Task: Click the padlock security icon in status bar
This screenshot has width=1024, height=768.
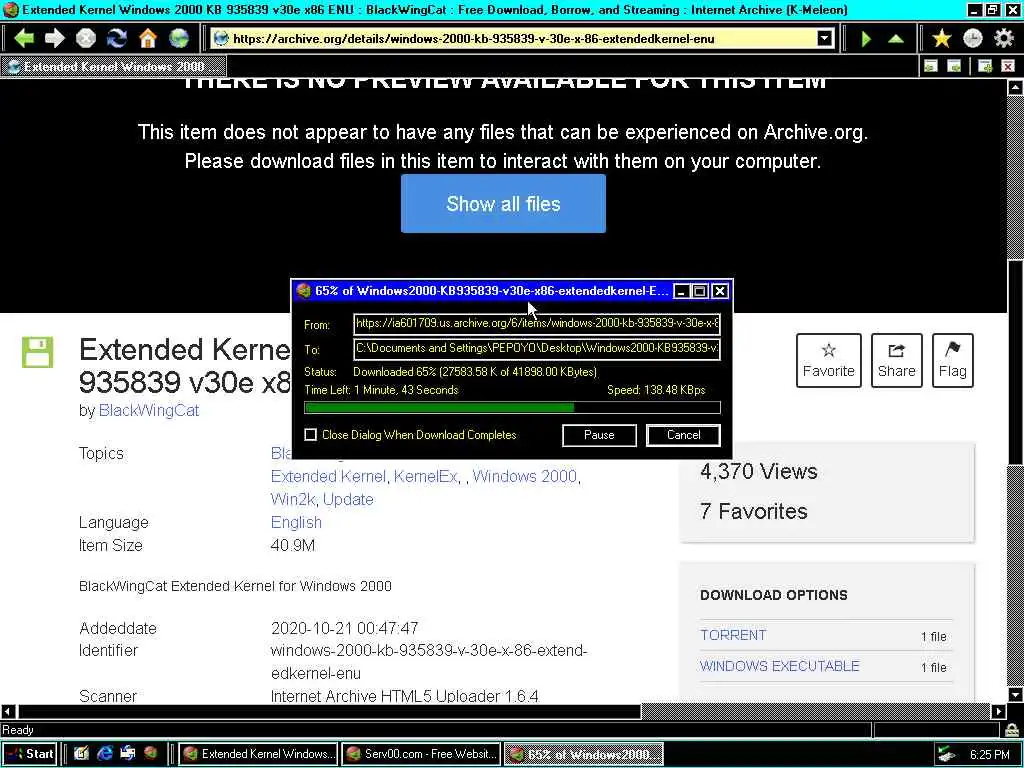Action: (1012, 729)
